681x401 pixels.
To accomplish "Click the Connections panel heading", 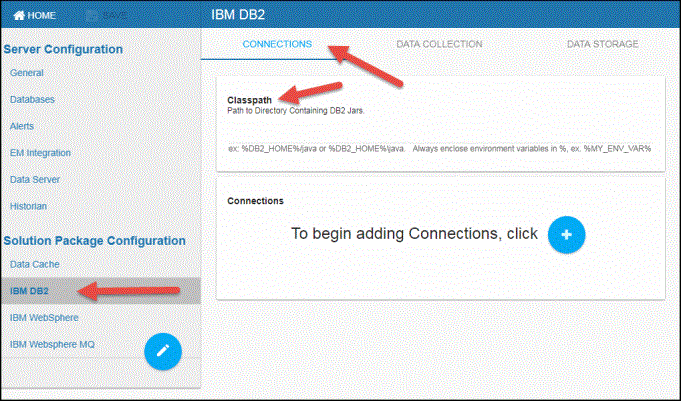I will pos(255,200).
